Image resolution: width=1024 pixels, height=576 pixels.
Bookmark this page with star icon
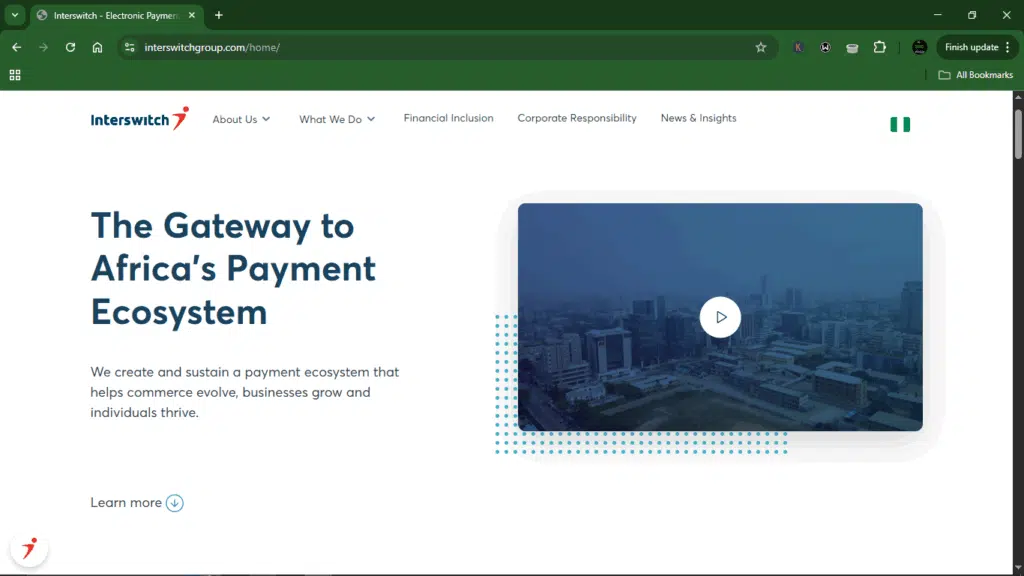[x=761, y=47]
